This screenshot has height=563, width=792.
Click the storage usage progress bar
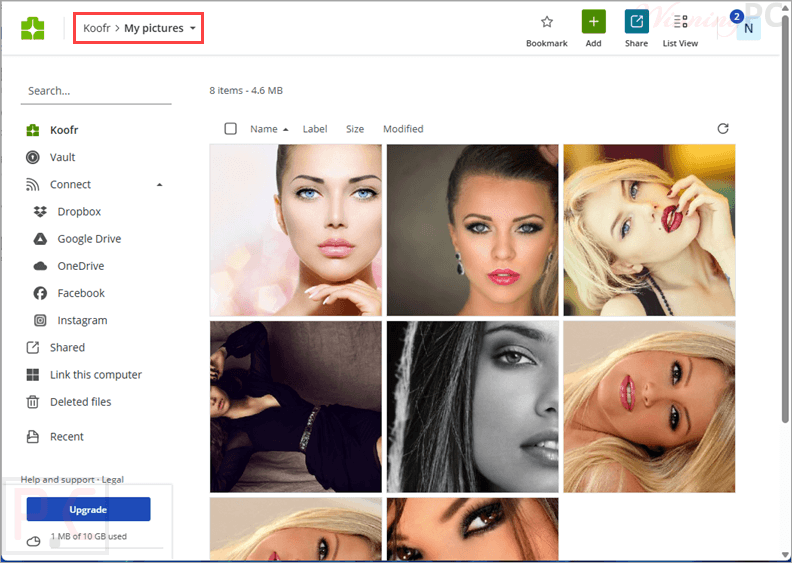pyautogui.click(x=106, y=547)
